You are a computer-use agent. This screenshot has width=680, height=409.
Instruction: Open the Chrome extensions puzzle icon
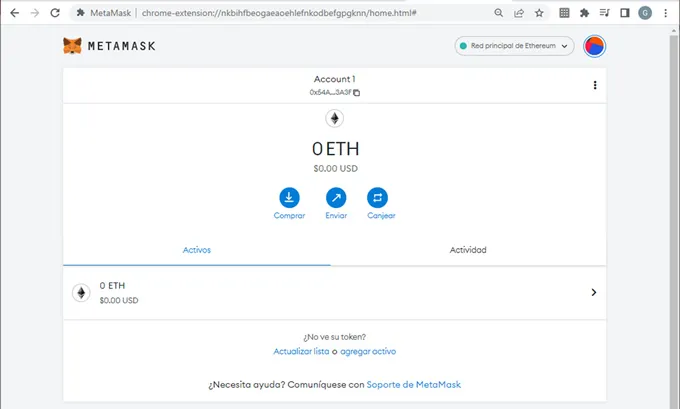pos(584,13)
